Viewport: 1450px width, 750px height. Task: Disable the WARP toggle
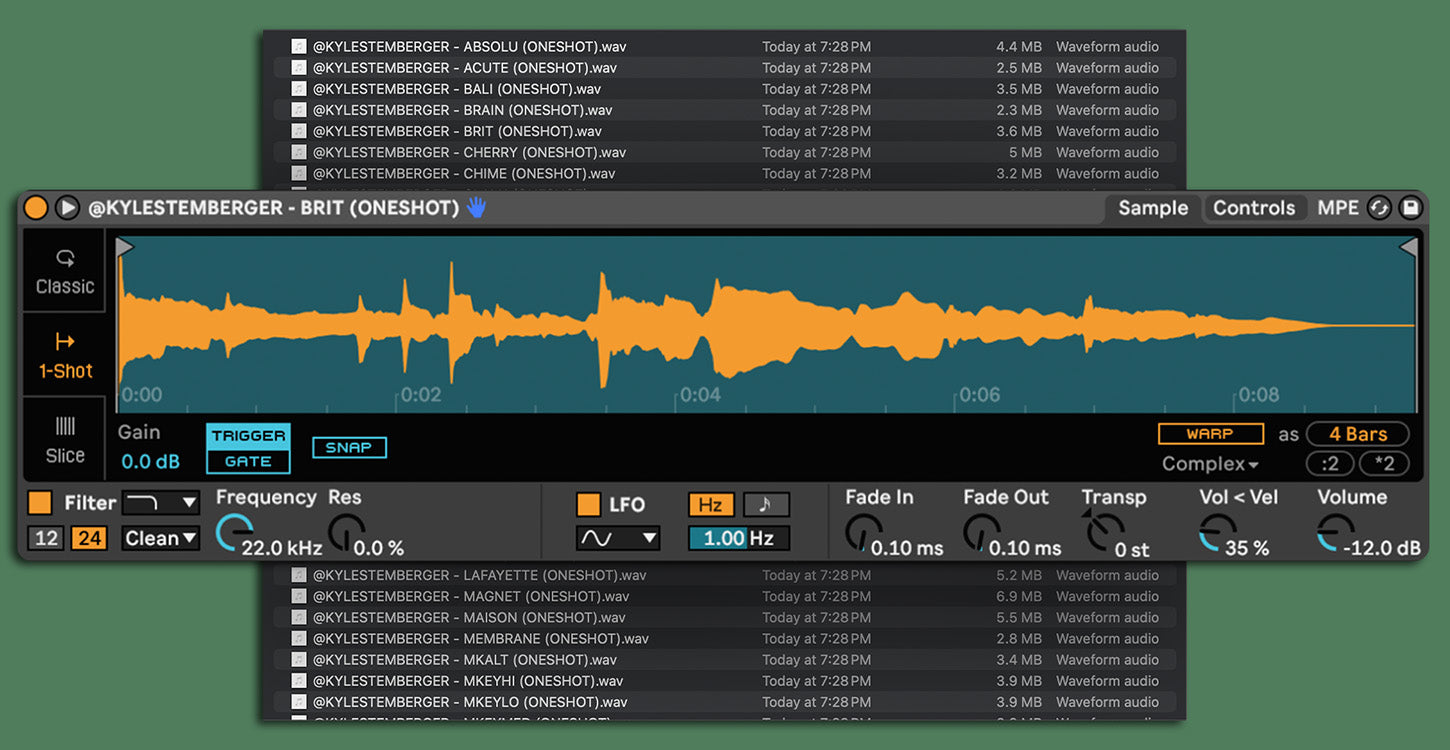pos(1210,434)
